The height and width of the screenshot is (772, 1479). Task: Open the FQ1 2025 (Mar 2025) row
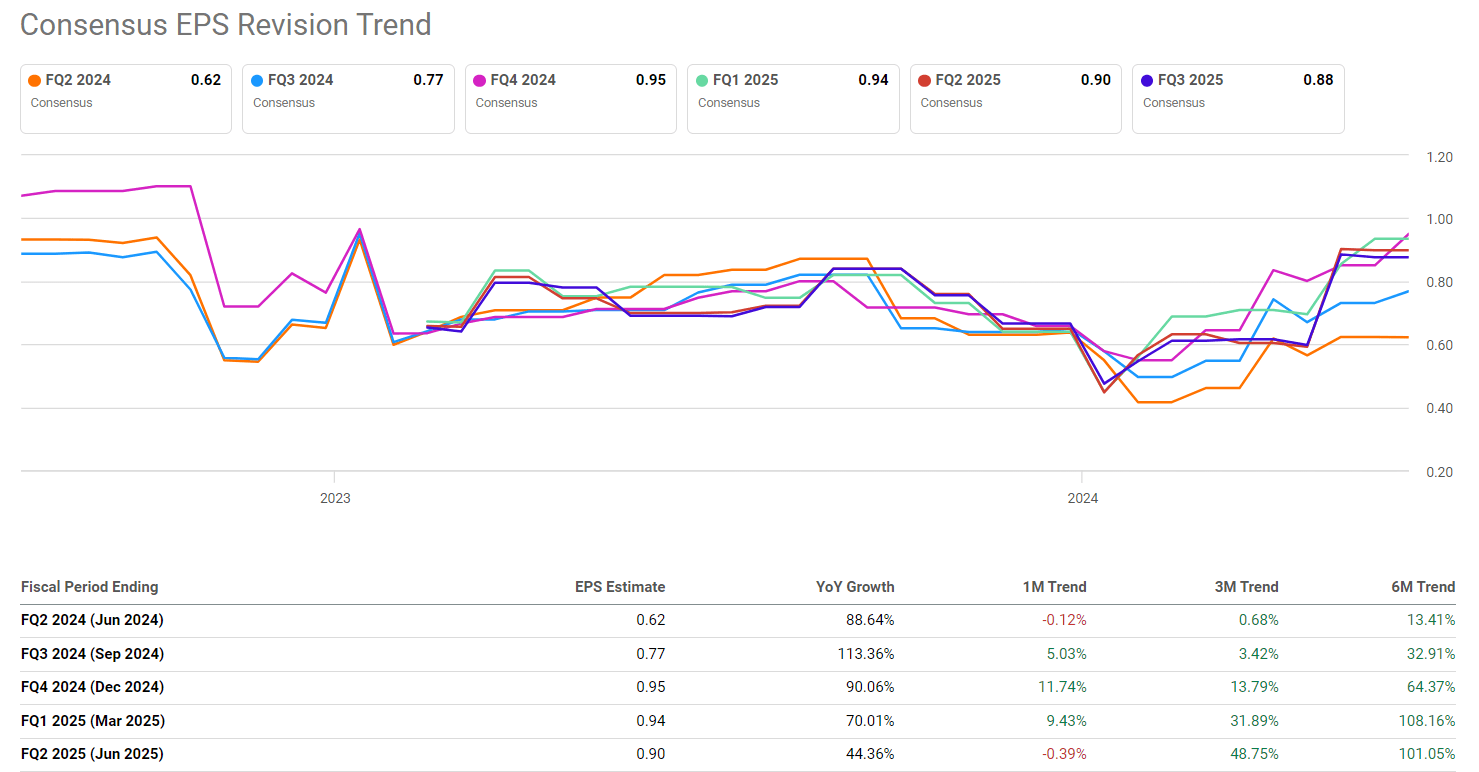[92, 720]
